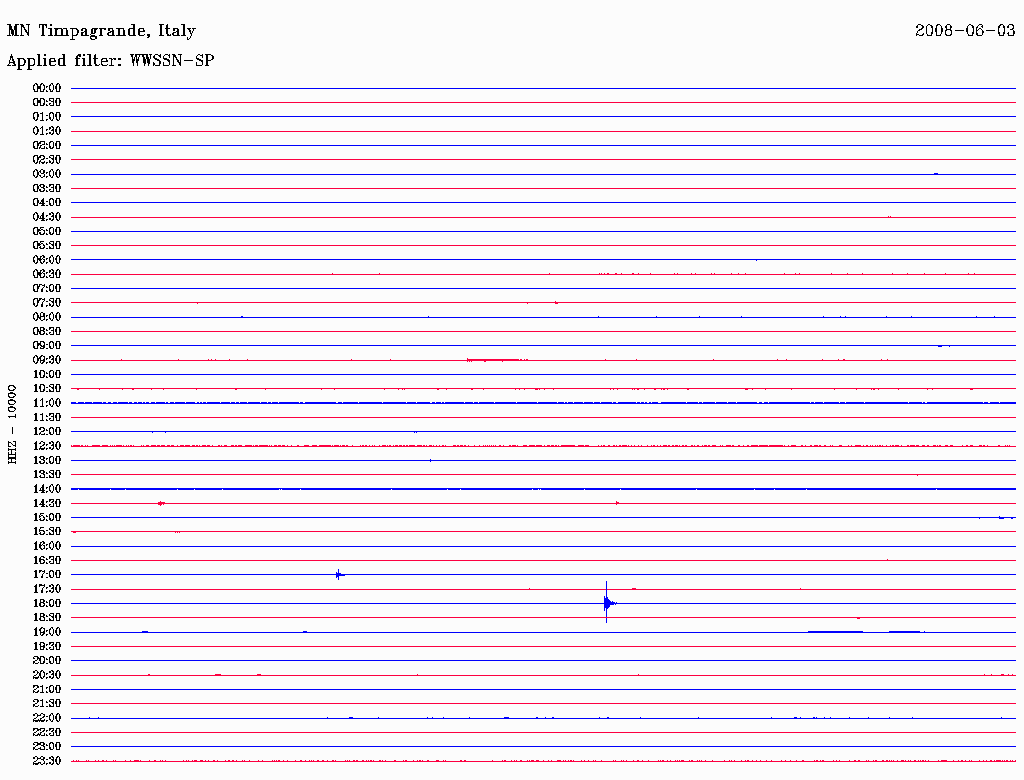This screenshot has width=1024, height=780.
Task: Click the 09:30 time label
Action: click(47, 360)
